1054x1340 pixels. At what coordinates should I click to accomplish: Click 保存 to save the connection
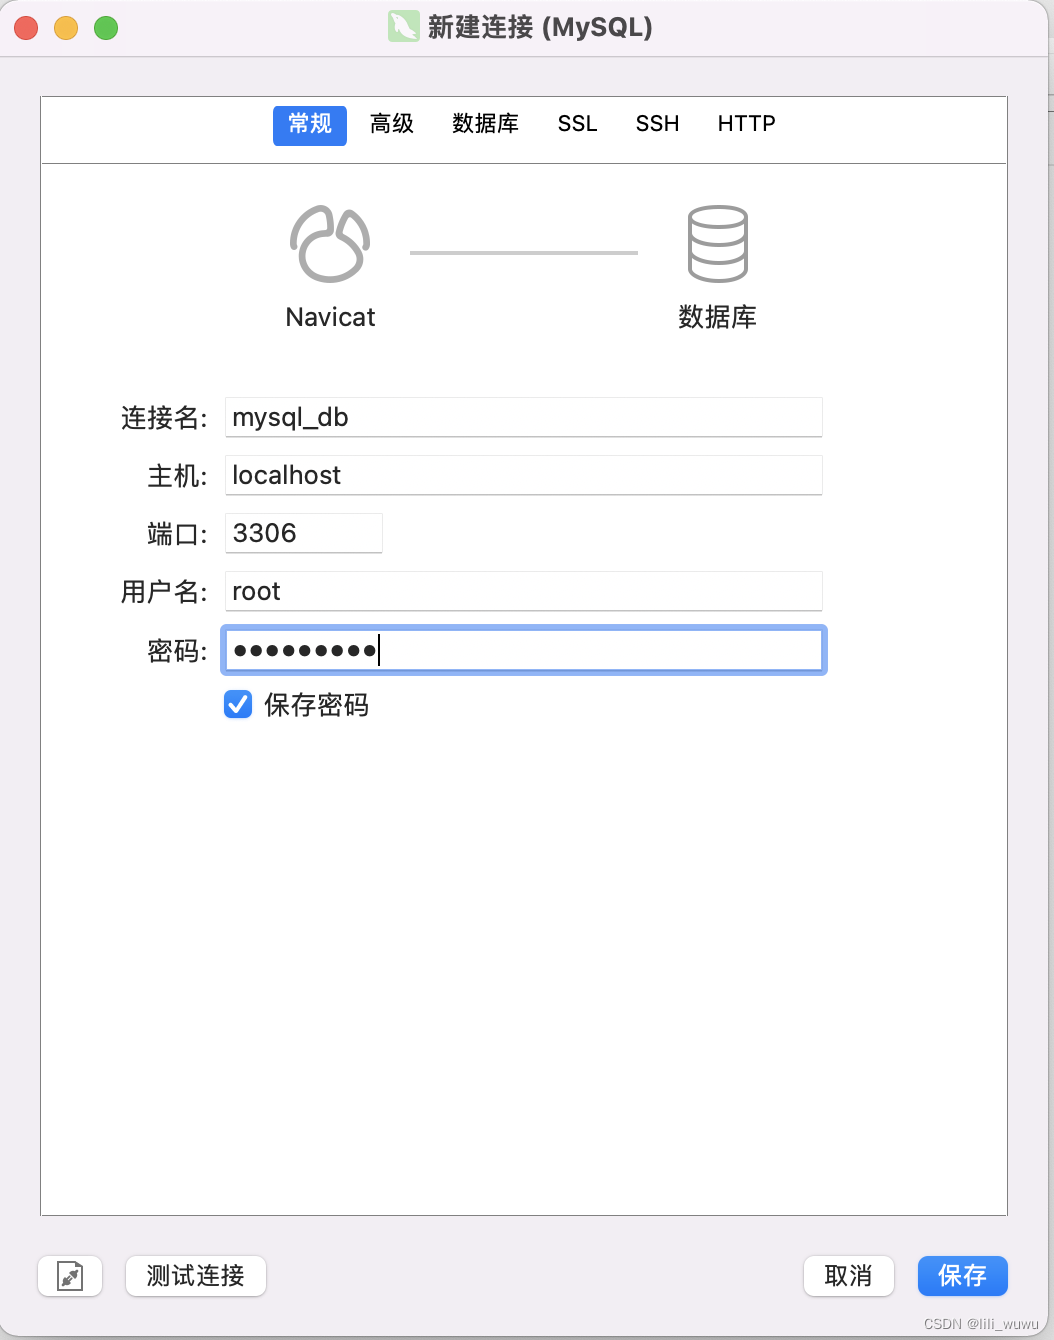(962, 1276)
